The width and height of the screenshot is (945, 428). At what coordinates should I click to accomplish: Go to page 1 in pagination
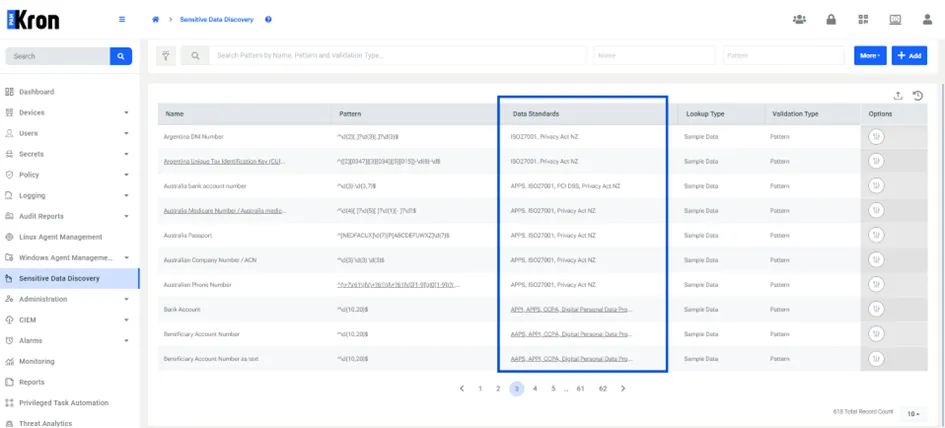pyautogui.click(x=480, y=389)
